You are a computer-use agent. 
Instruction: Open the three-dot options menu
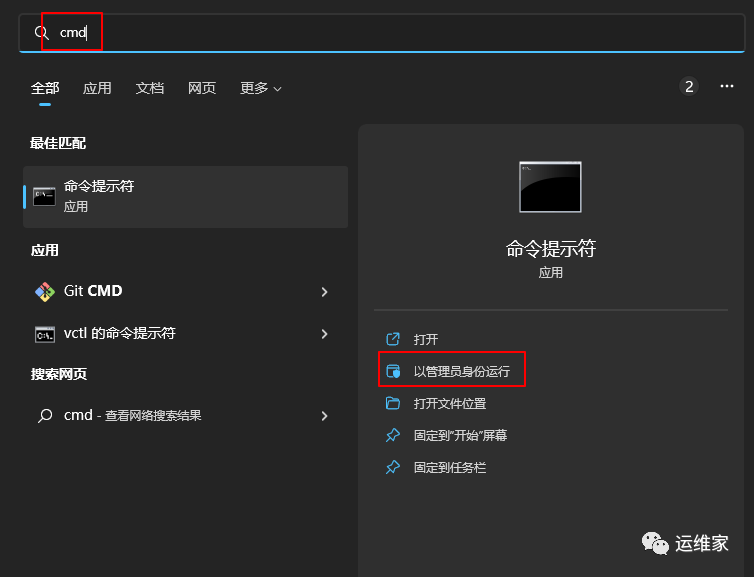727,86
